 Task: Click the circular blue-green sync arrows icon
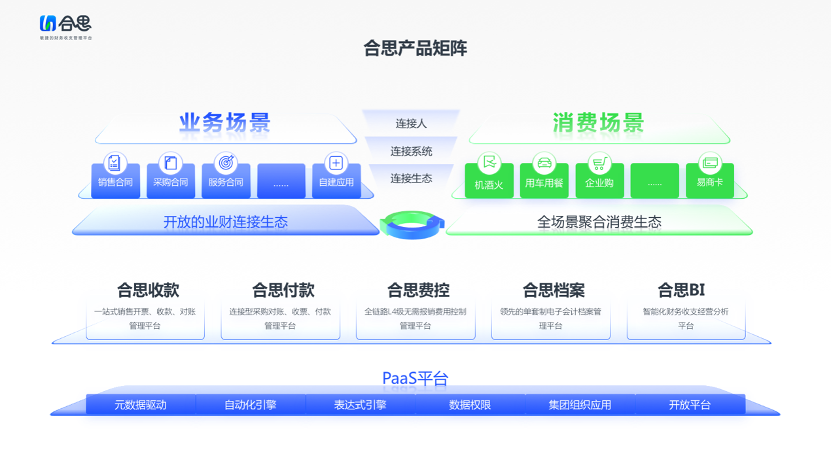[412, 224]
